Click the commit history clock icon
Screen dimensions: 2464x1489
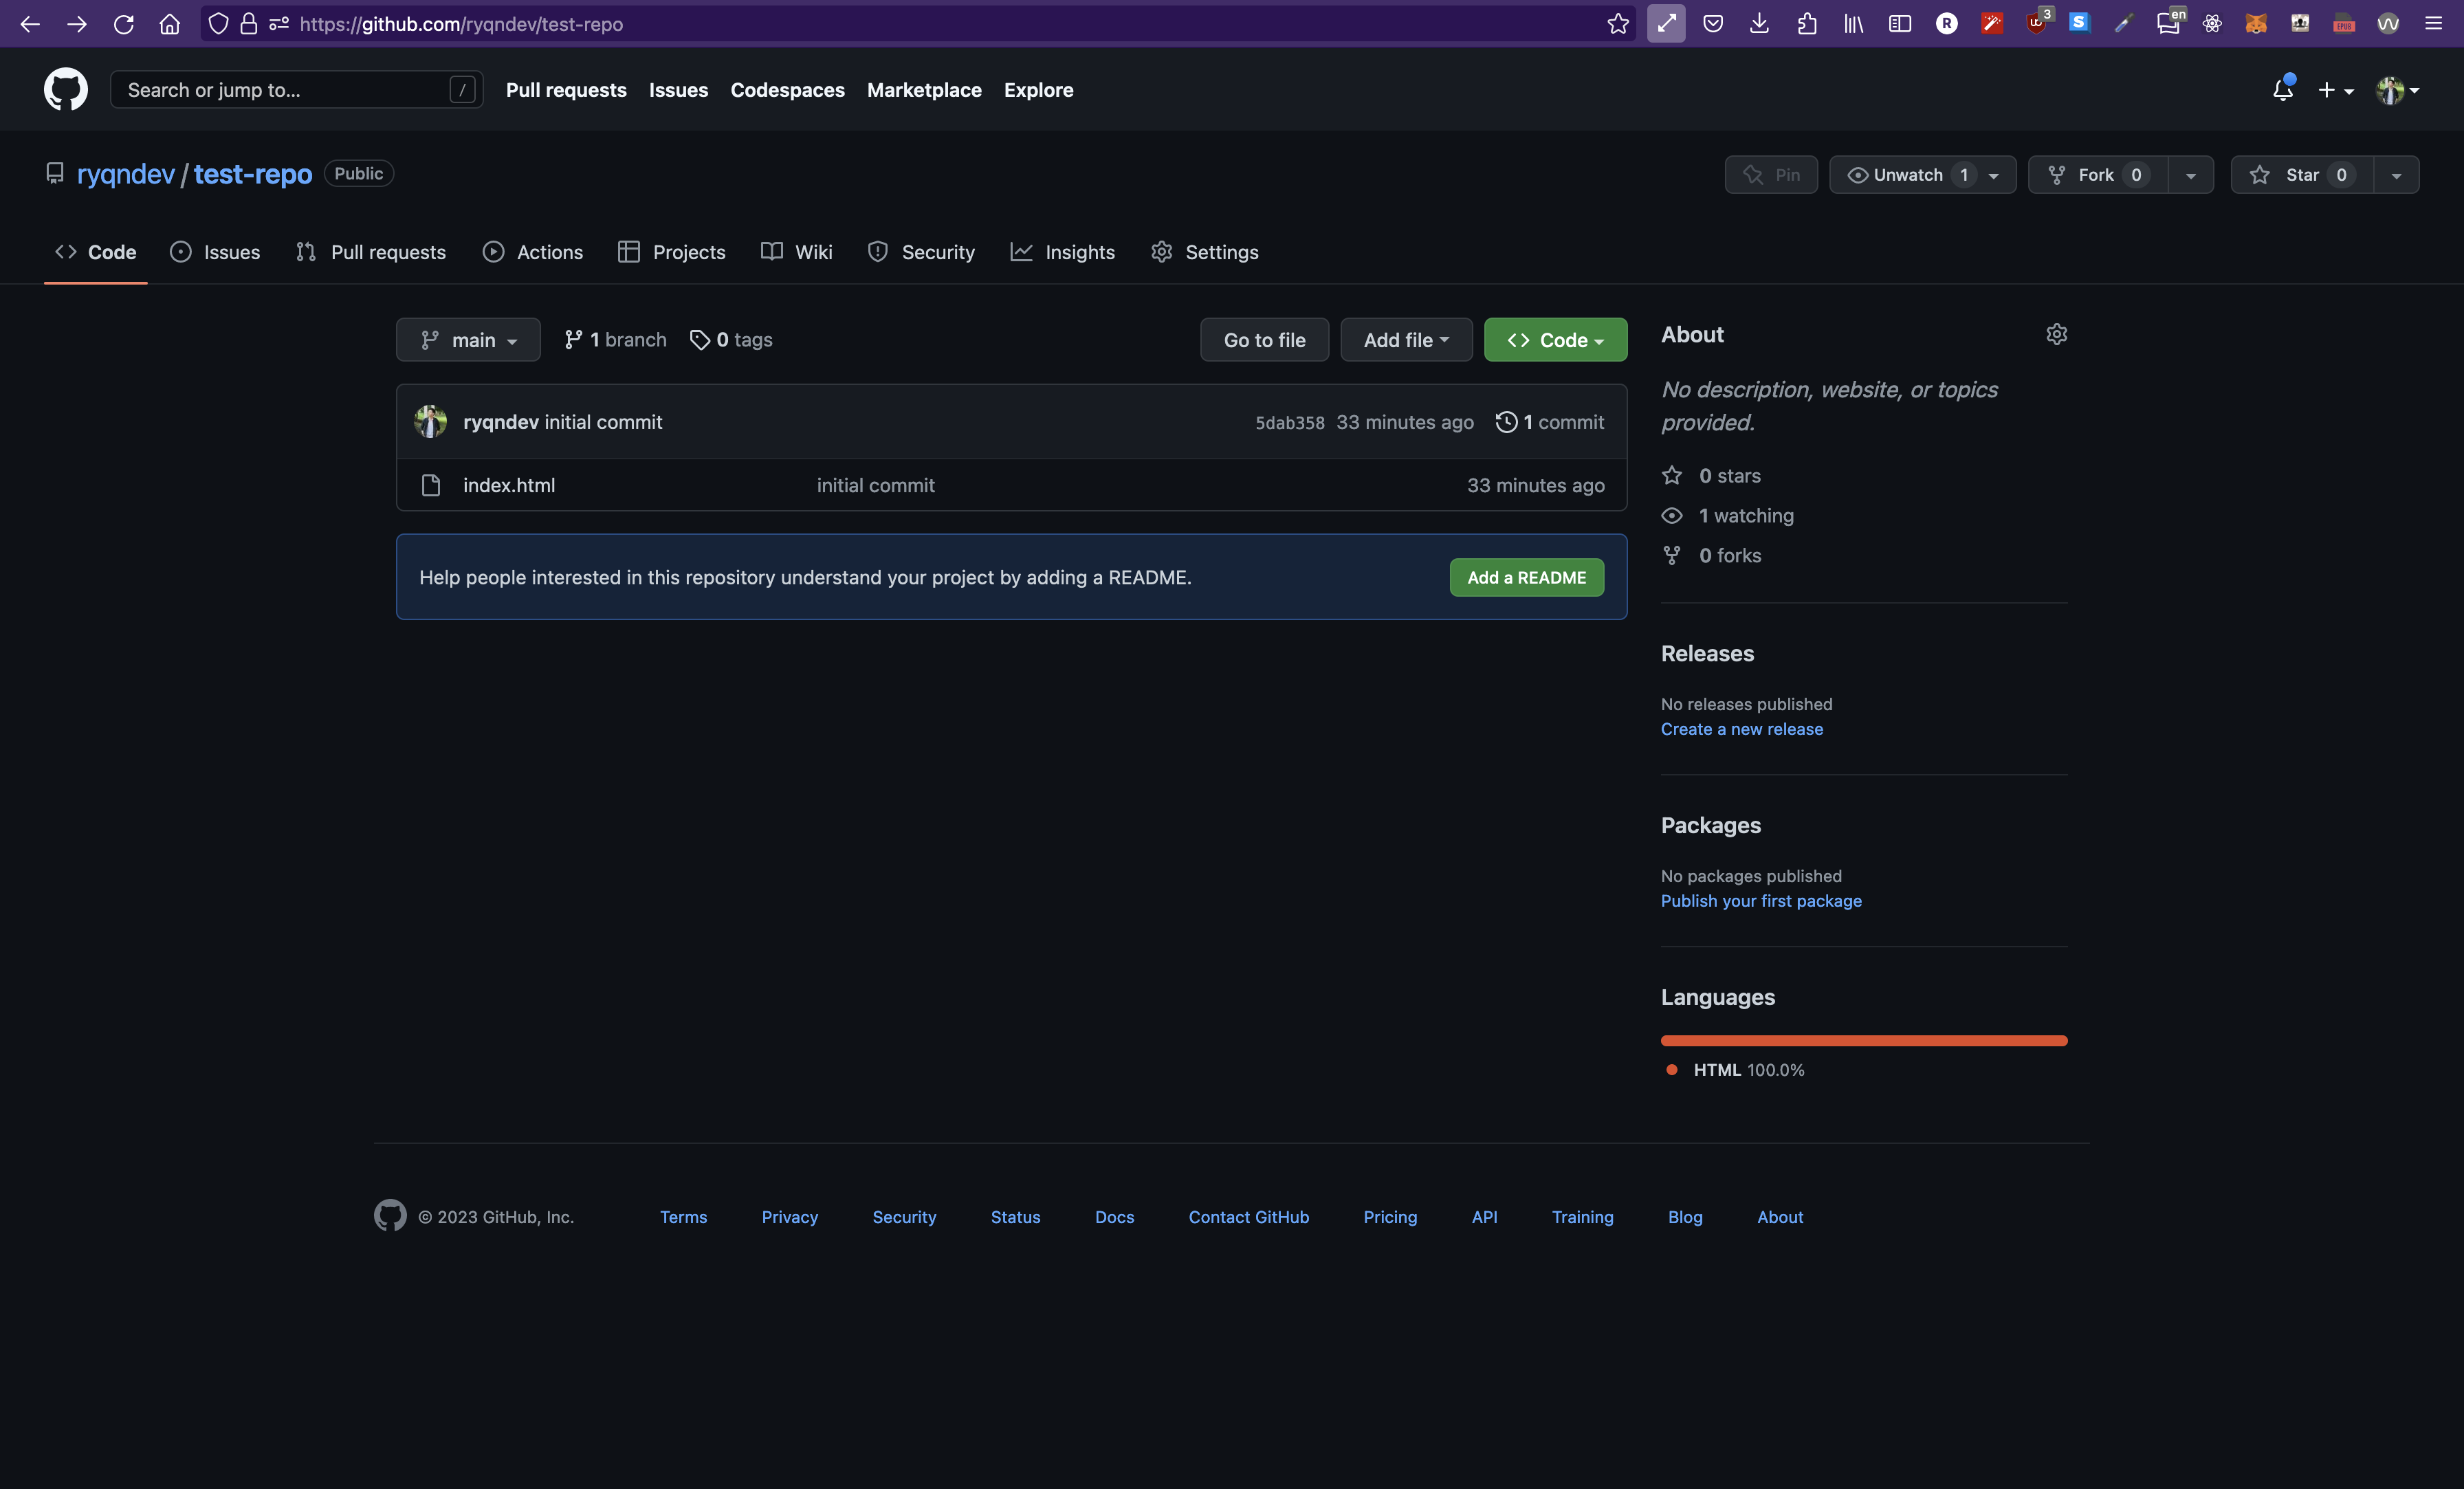[1506, 422]
